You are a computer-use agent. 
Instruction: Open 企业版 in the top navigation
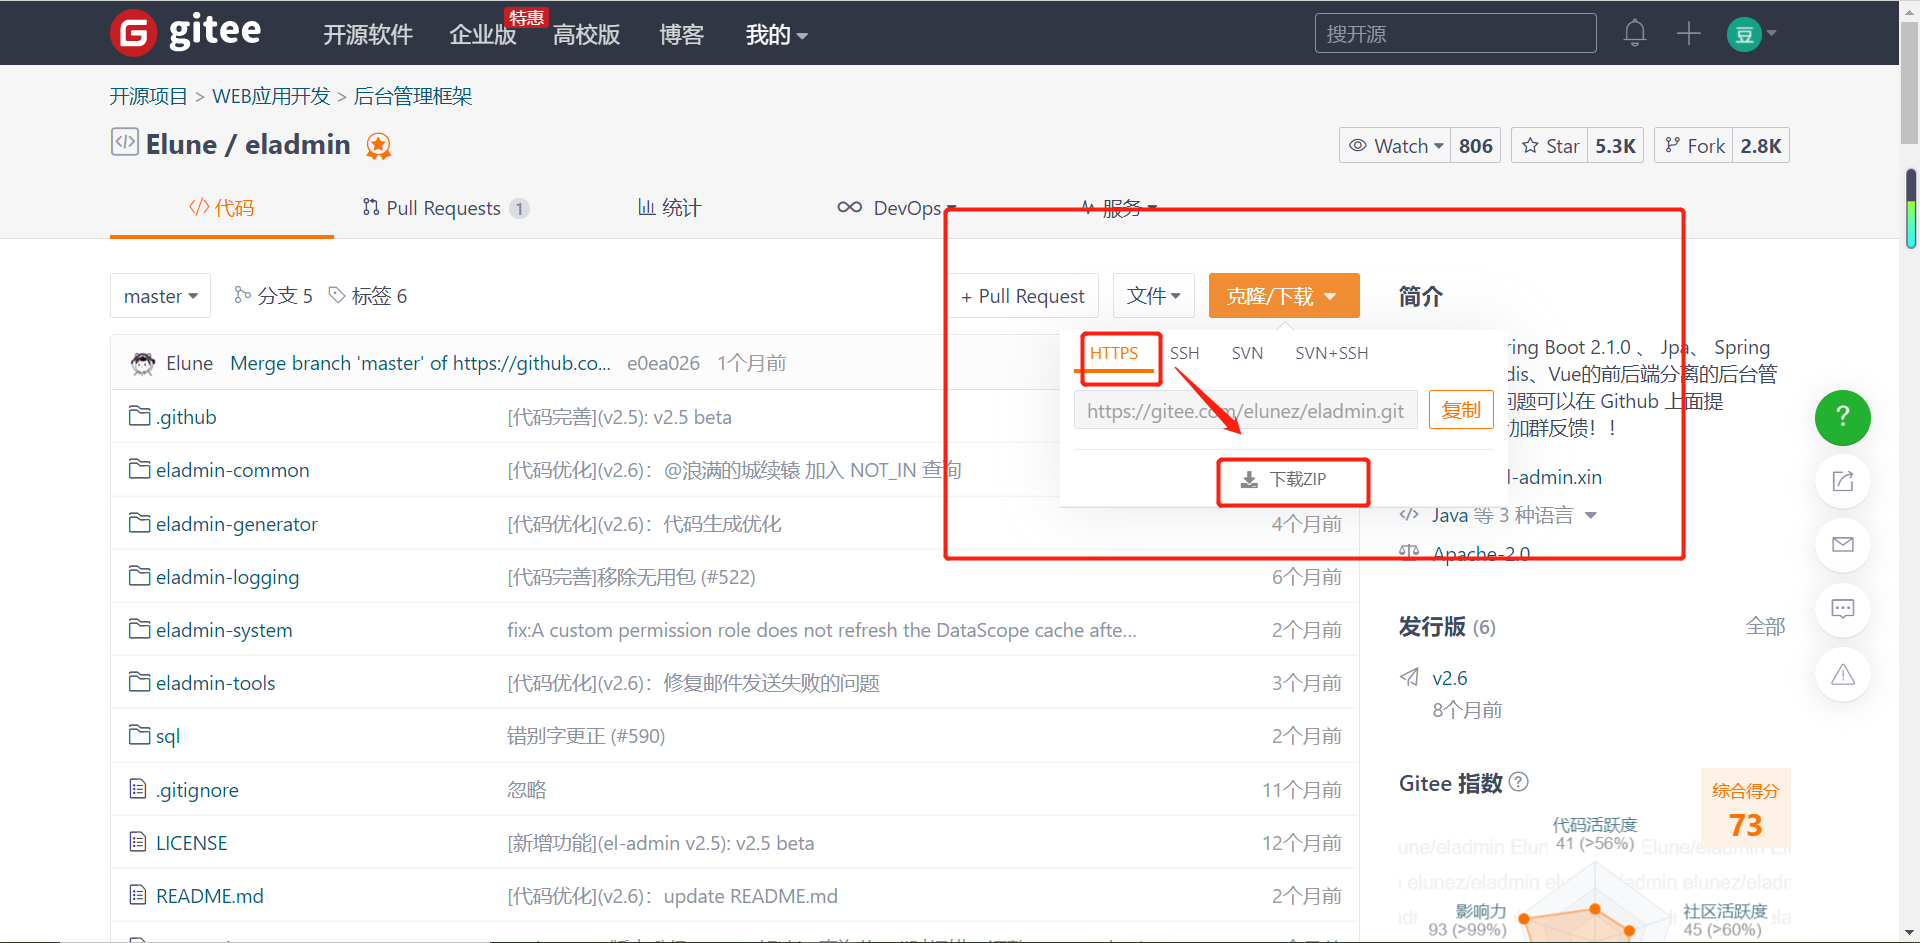(483, 35)
